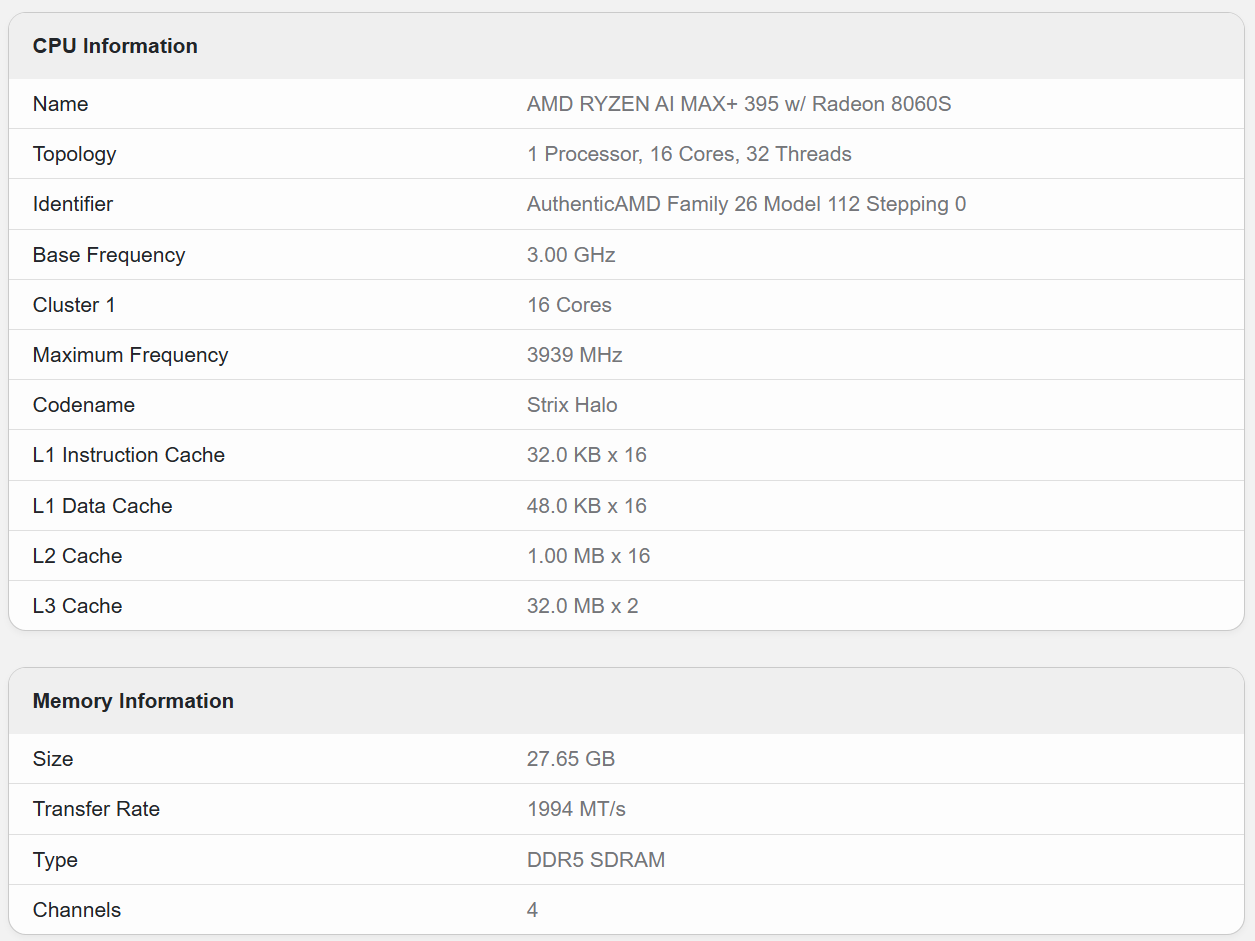Click the 1 Processor, 16 Cores, 32 Threads text

688,154
